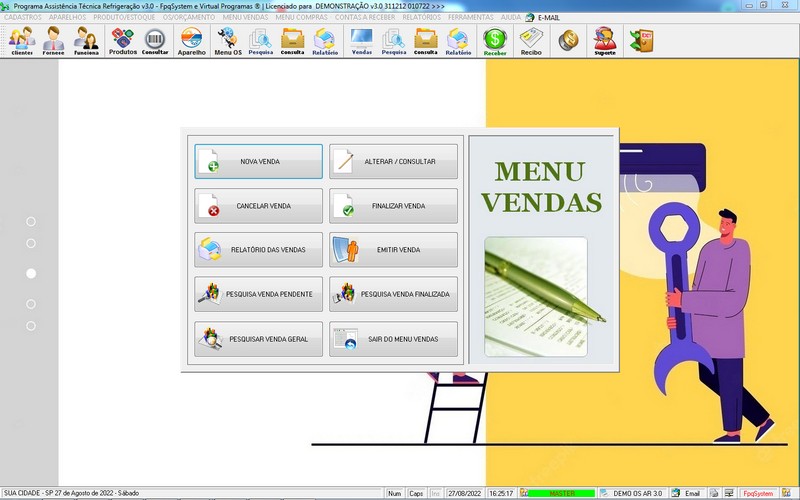Click the Num indicator in status bar
The width and height of the screenshot is (800, 500).
tap(394, 493)
